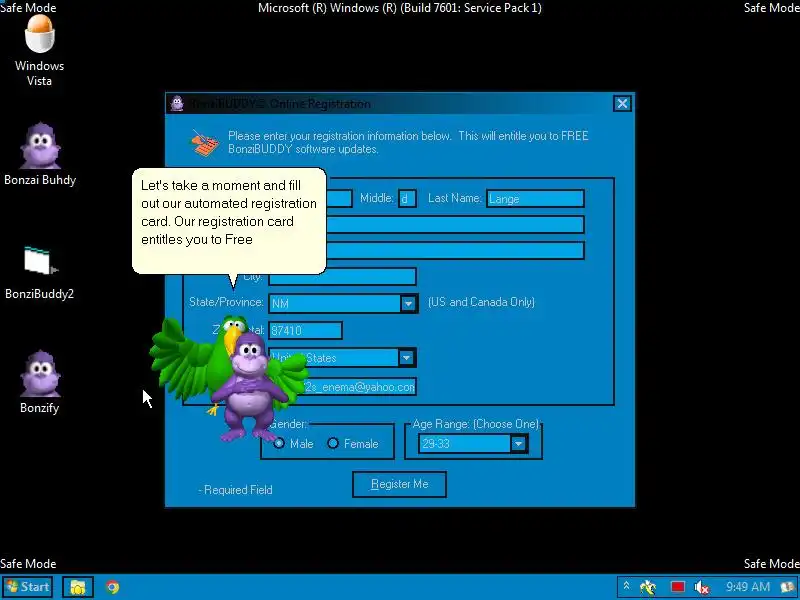Click the 'Last Name:' label
Screen dimensions: 800x600
pos(455,198)
